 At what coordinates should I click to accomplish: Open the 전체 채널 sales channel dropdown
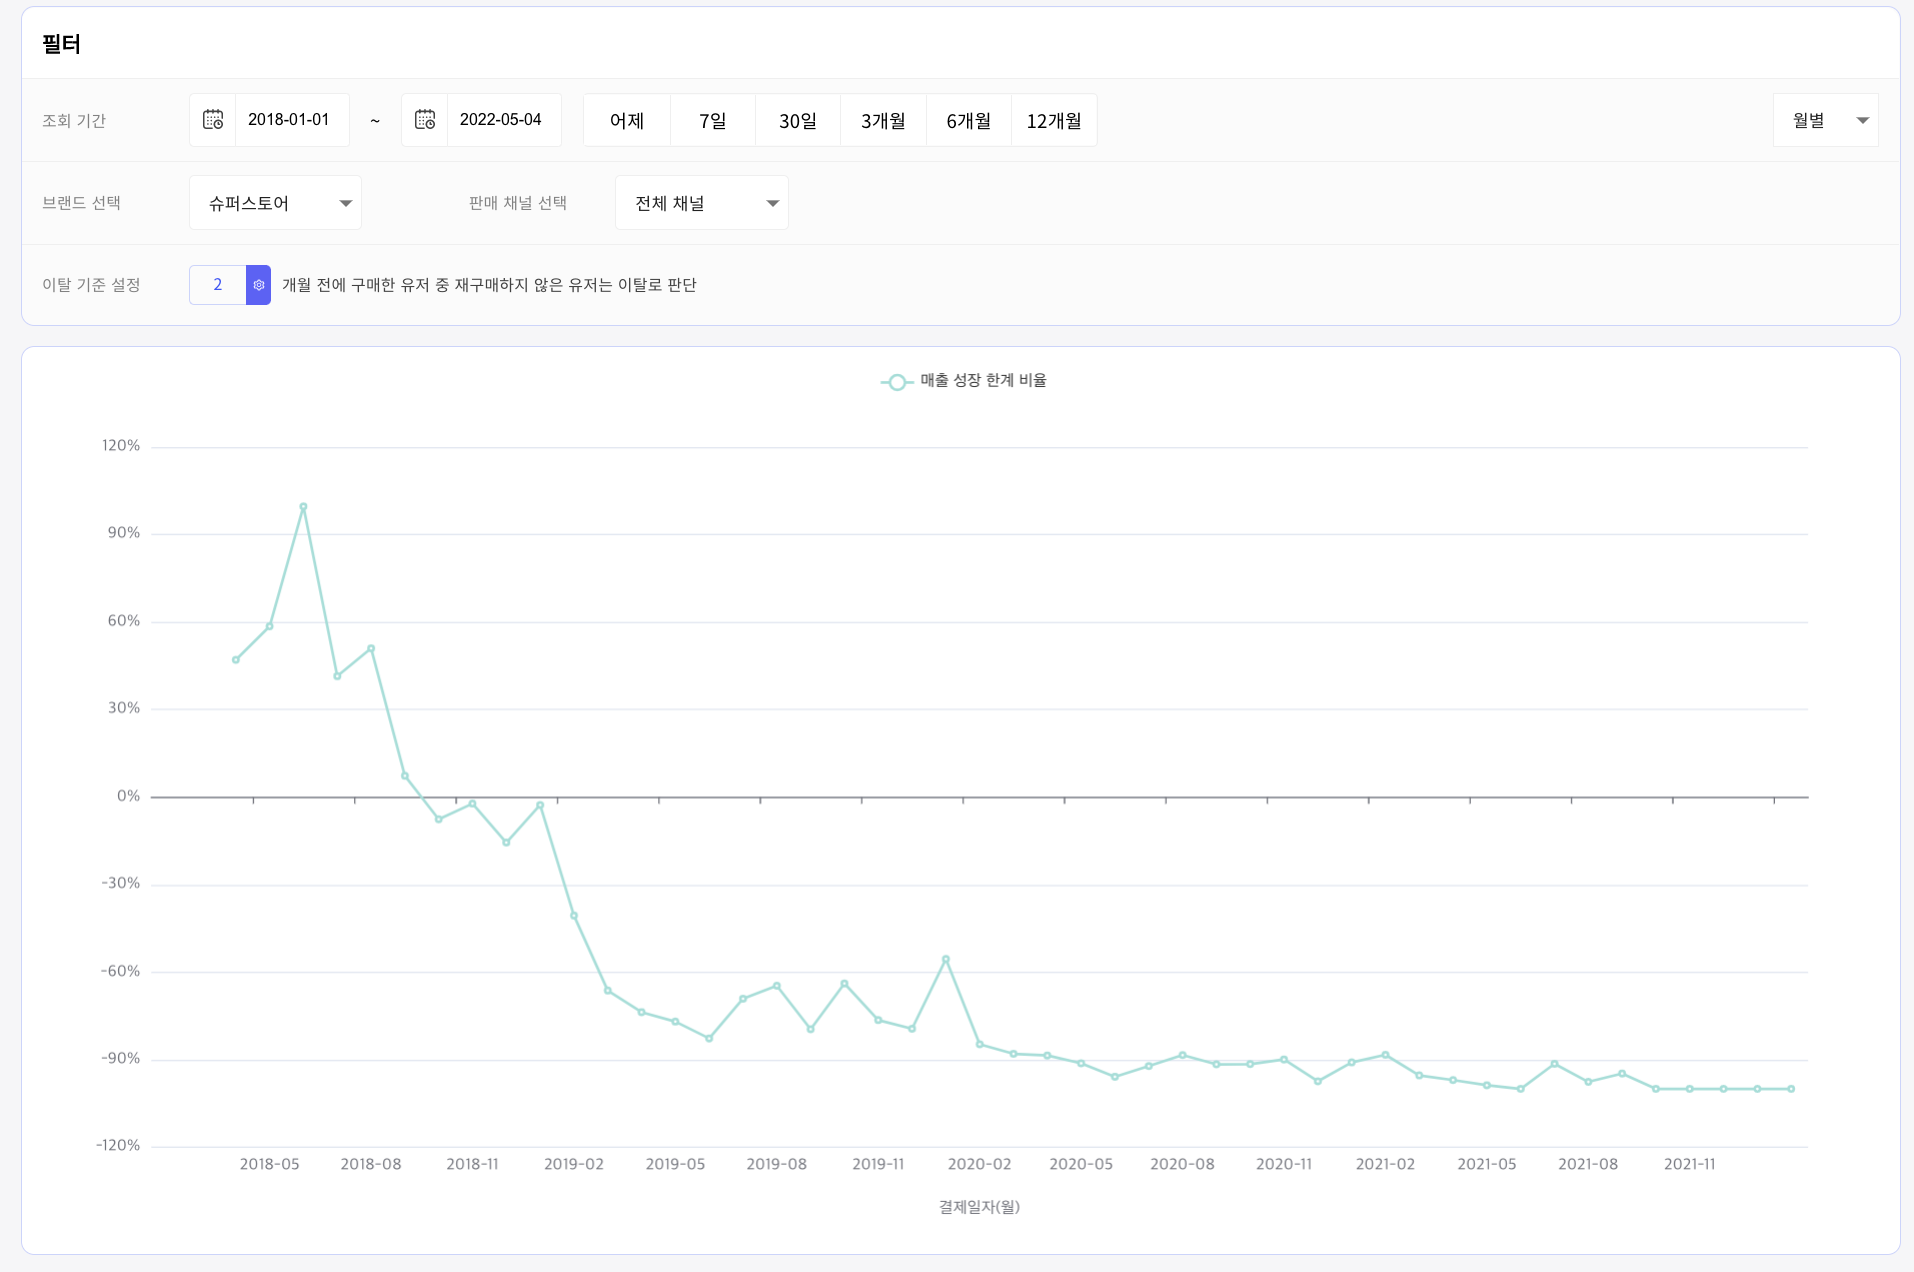(701, 203)
